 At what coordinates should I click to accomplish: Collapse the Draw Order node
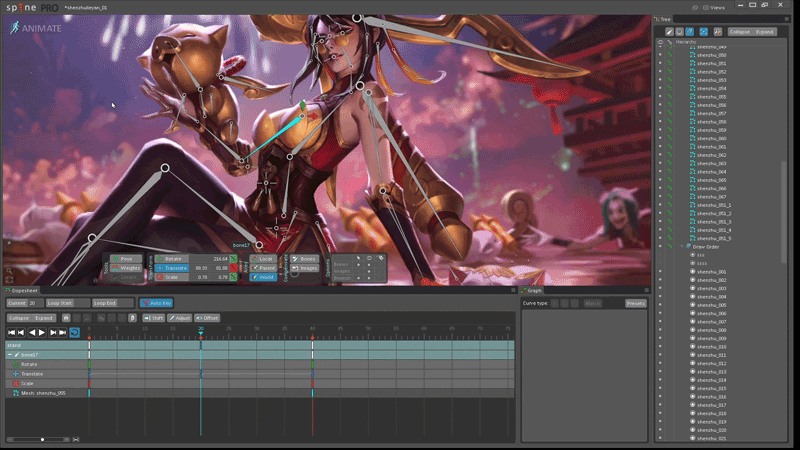pos(682,246)
